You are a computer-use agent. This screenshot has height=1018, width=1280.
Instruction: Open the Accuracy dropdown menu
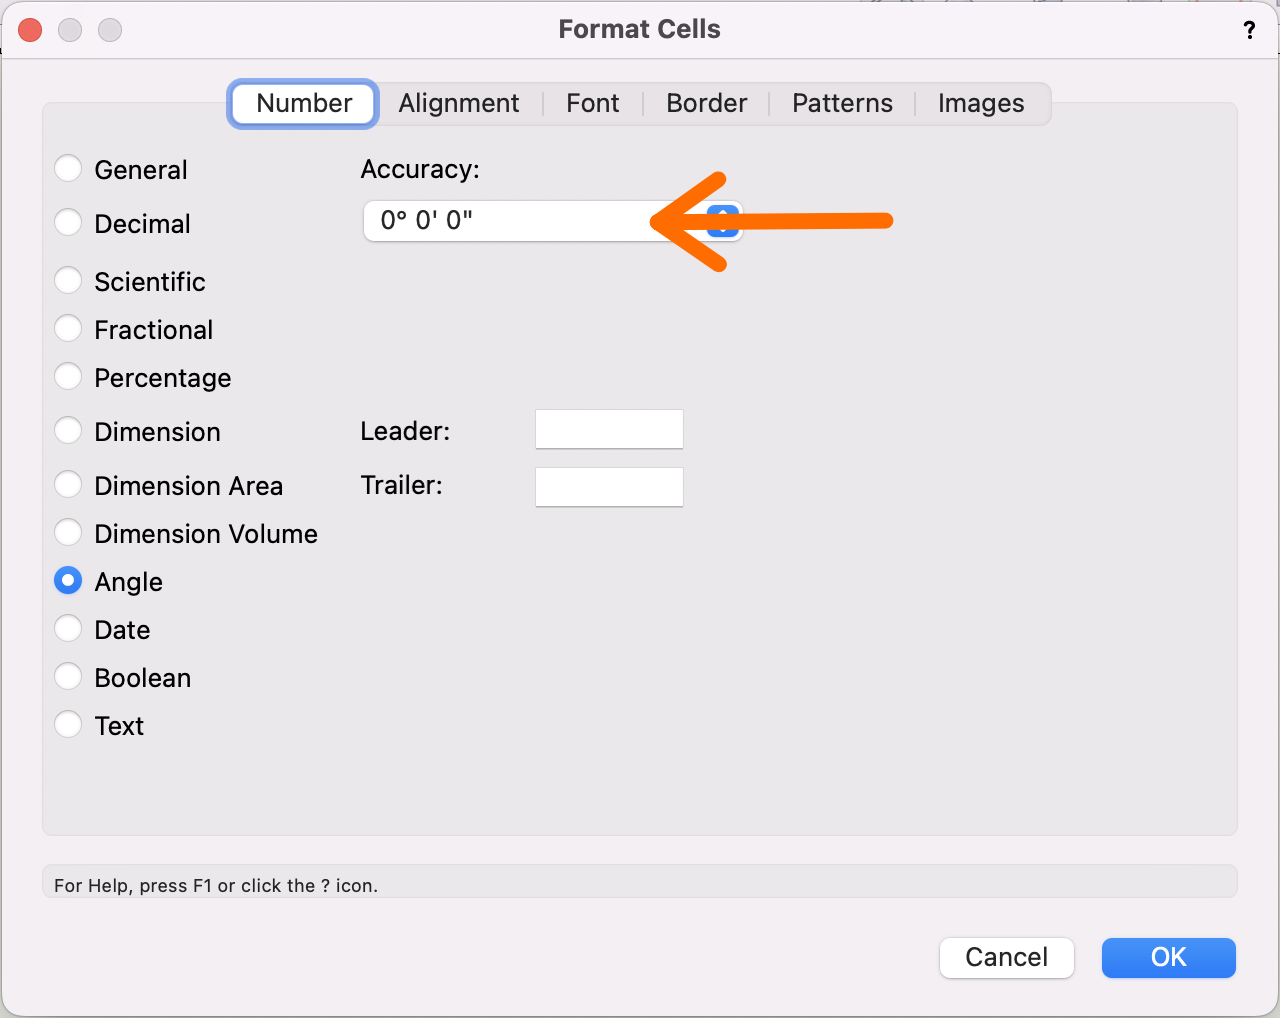coord(552,221)
